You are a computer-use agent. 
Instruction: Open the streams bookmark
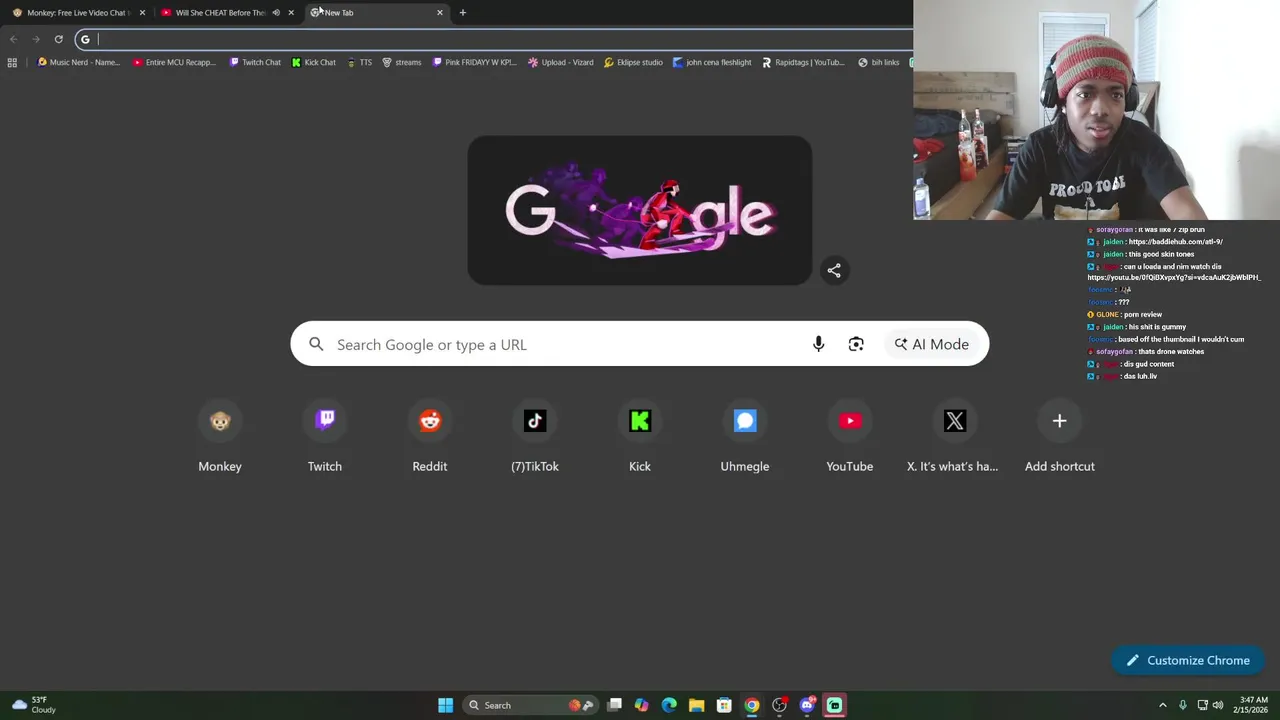402,62
